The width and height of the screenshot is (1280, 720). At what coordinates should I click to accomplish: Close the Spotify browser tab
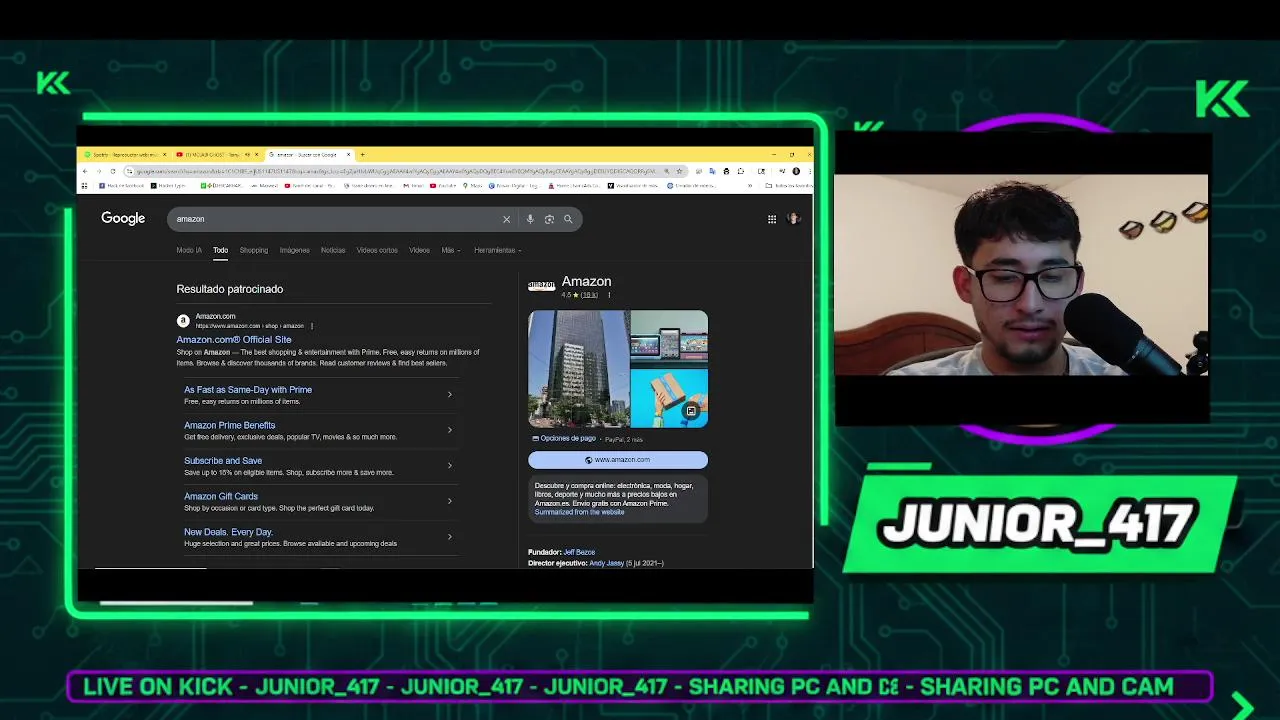166,155
